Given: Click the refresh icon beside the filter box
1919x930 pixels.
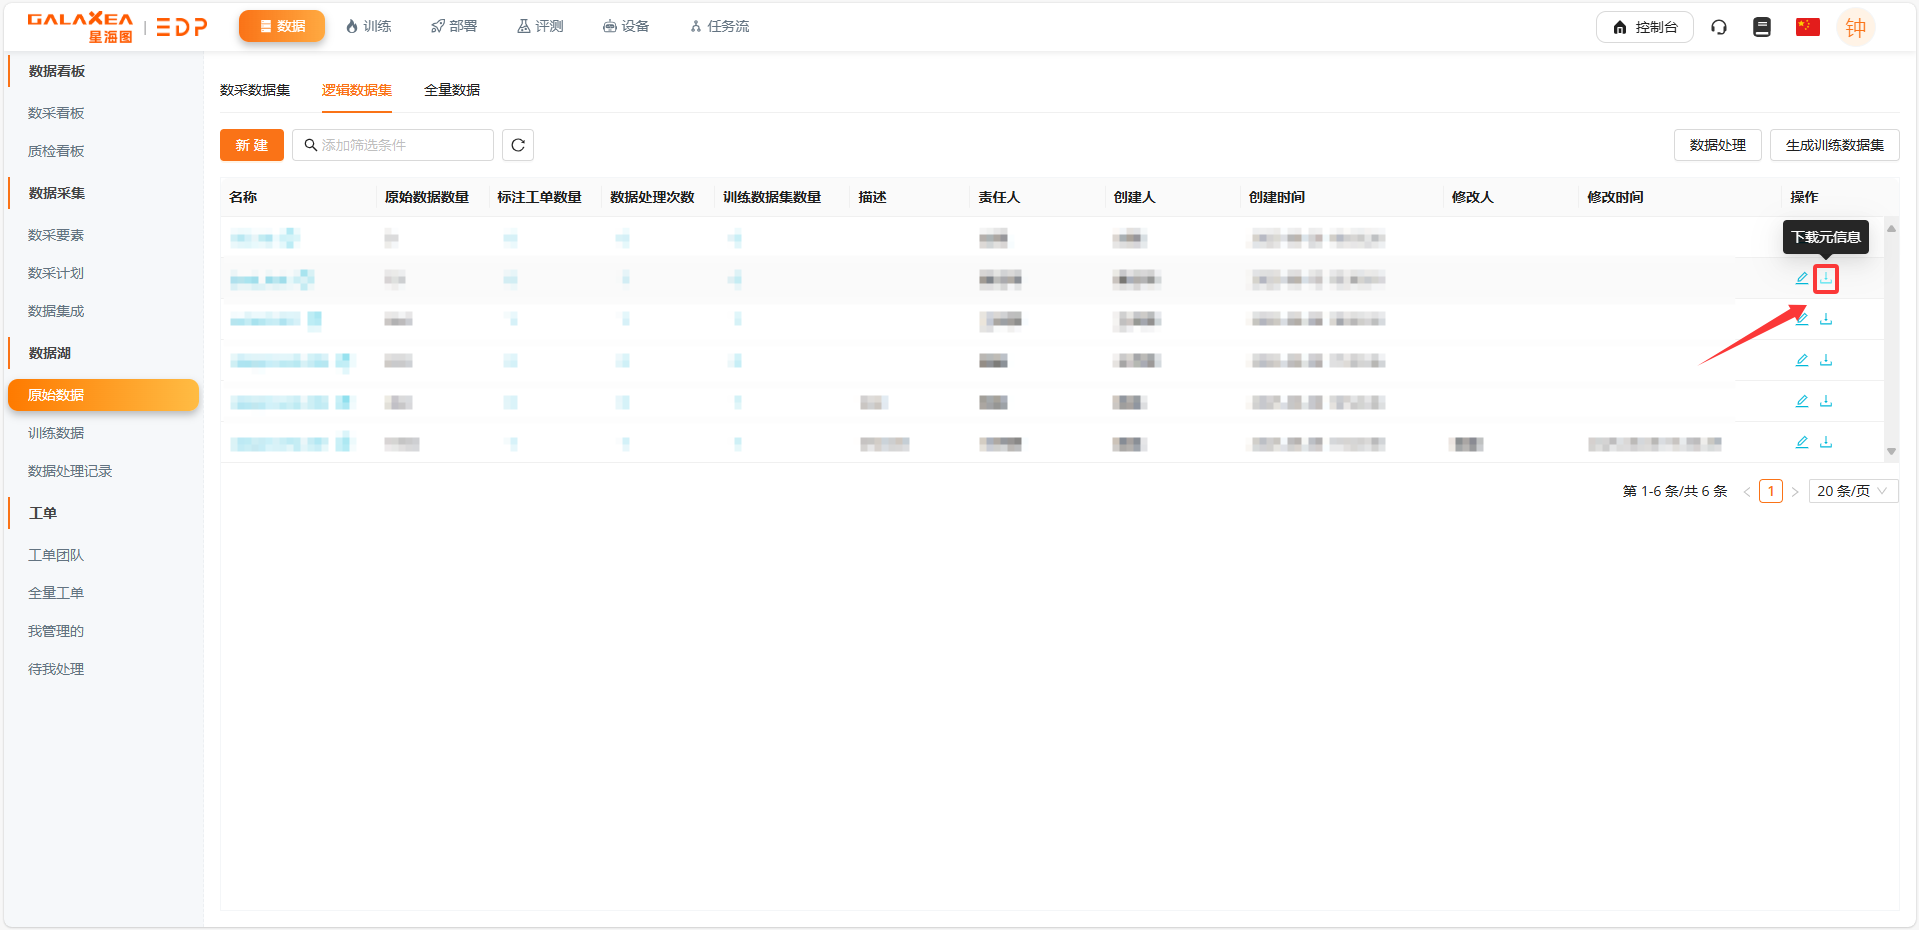Looking at the screenshot, I should [x=517, y=145].
